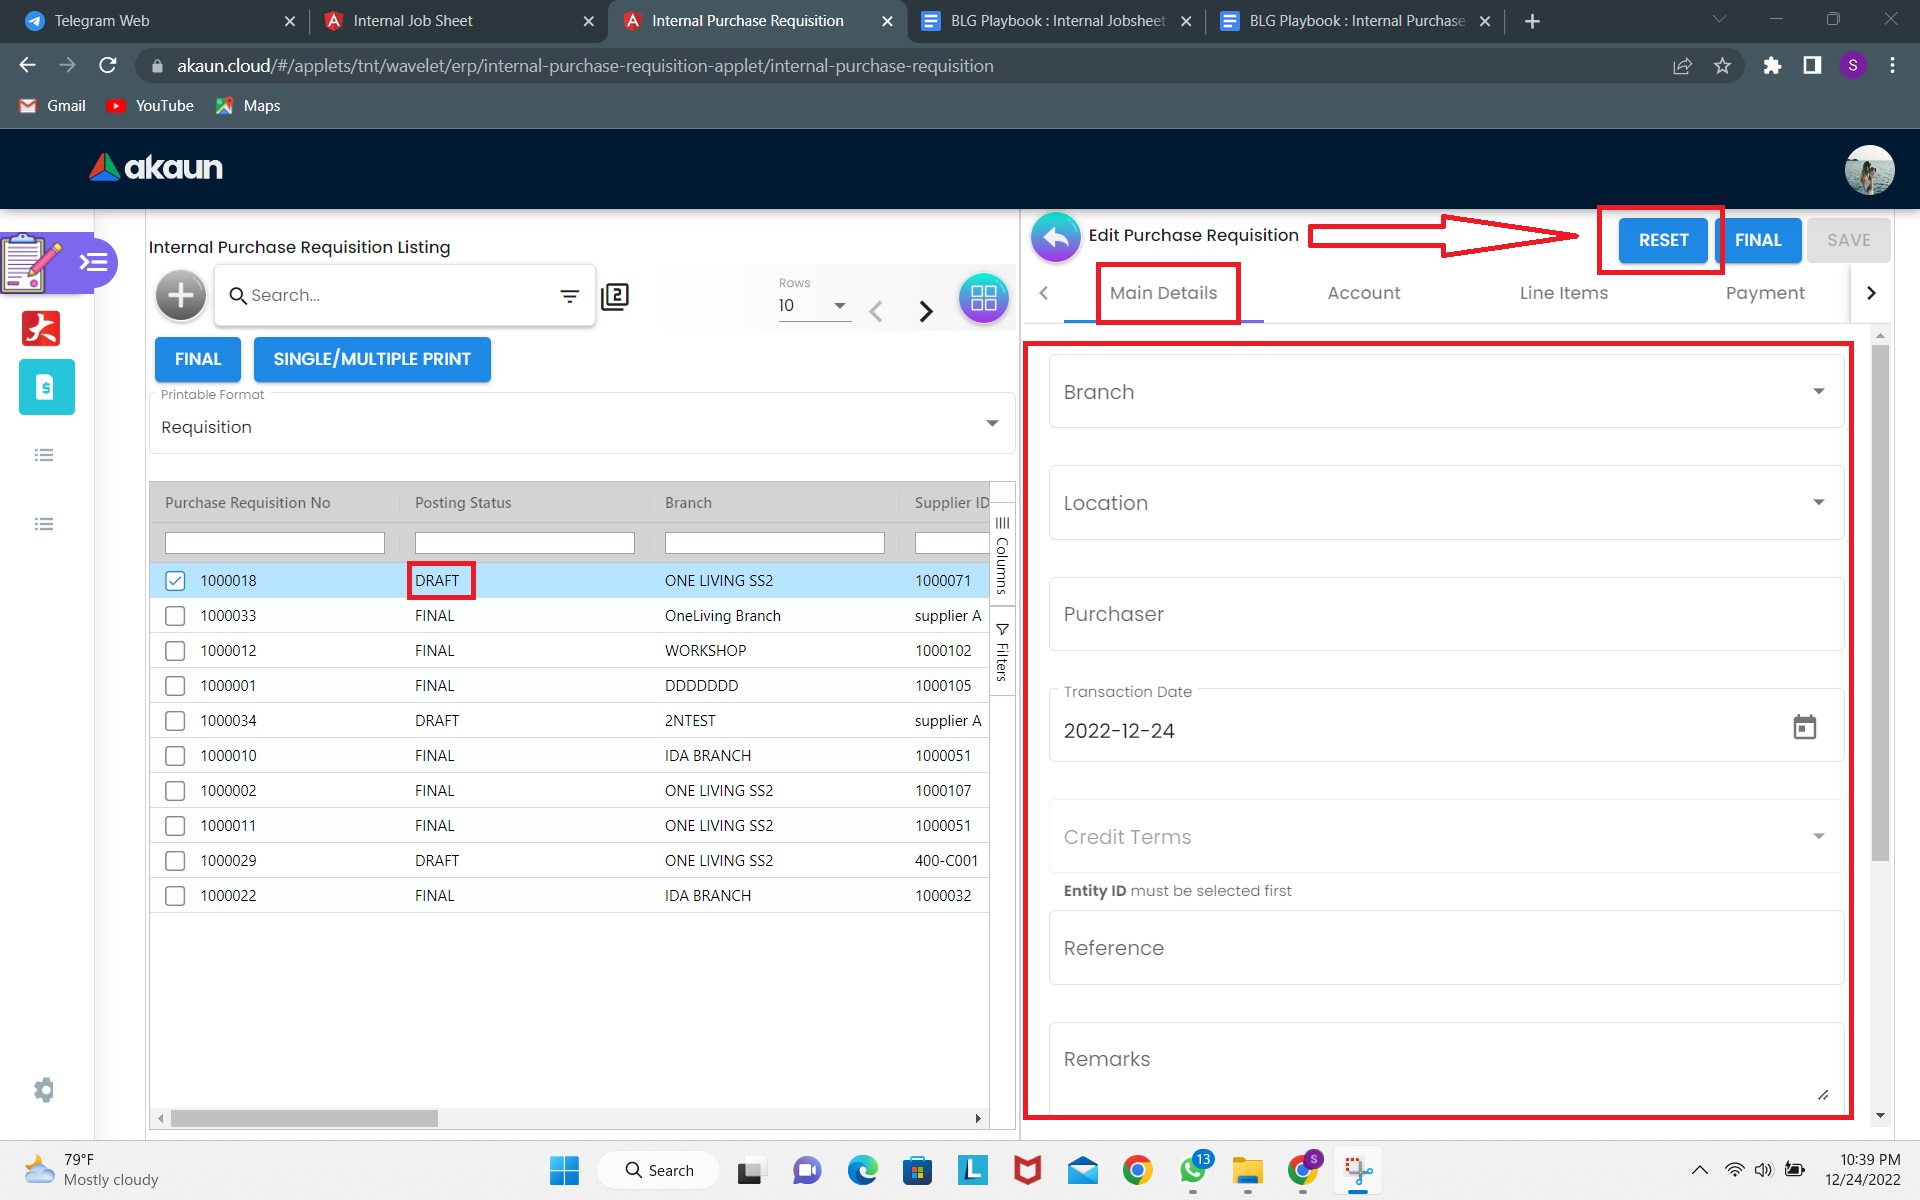Switch to the Account tab
1920x1200 pixels.
(1363, 293)
